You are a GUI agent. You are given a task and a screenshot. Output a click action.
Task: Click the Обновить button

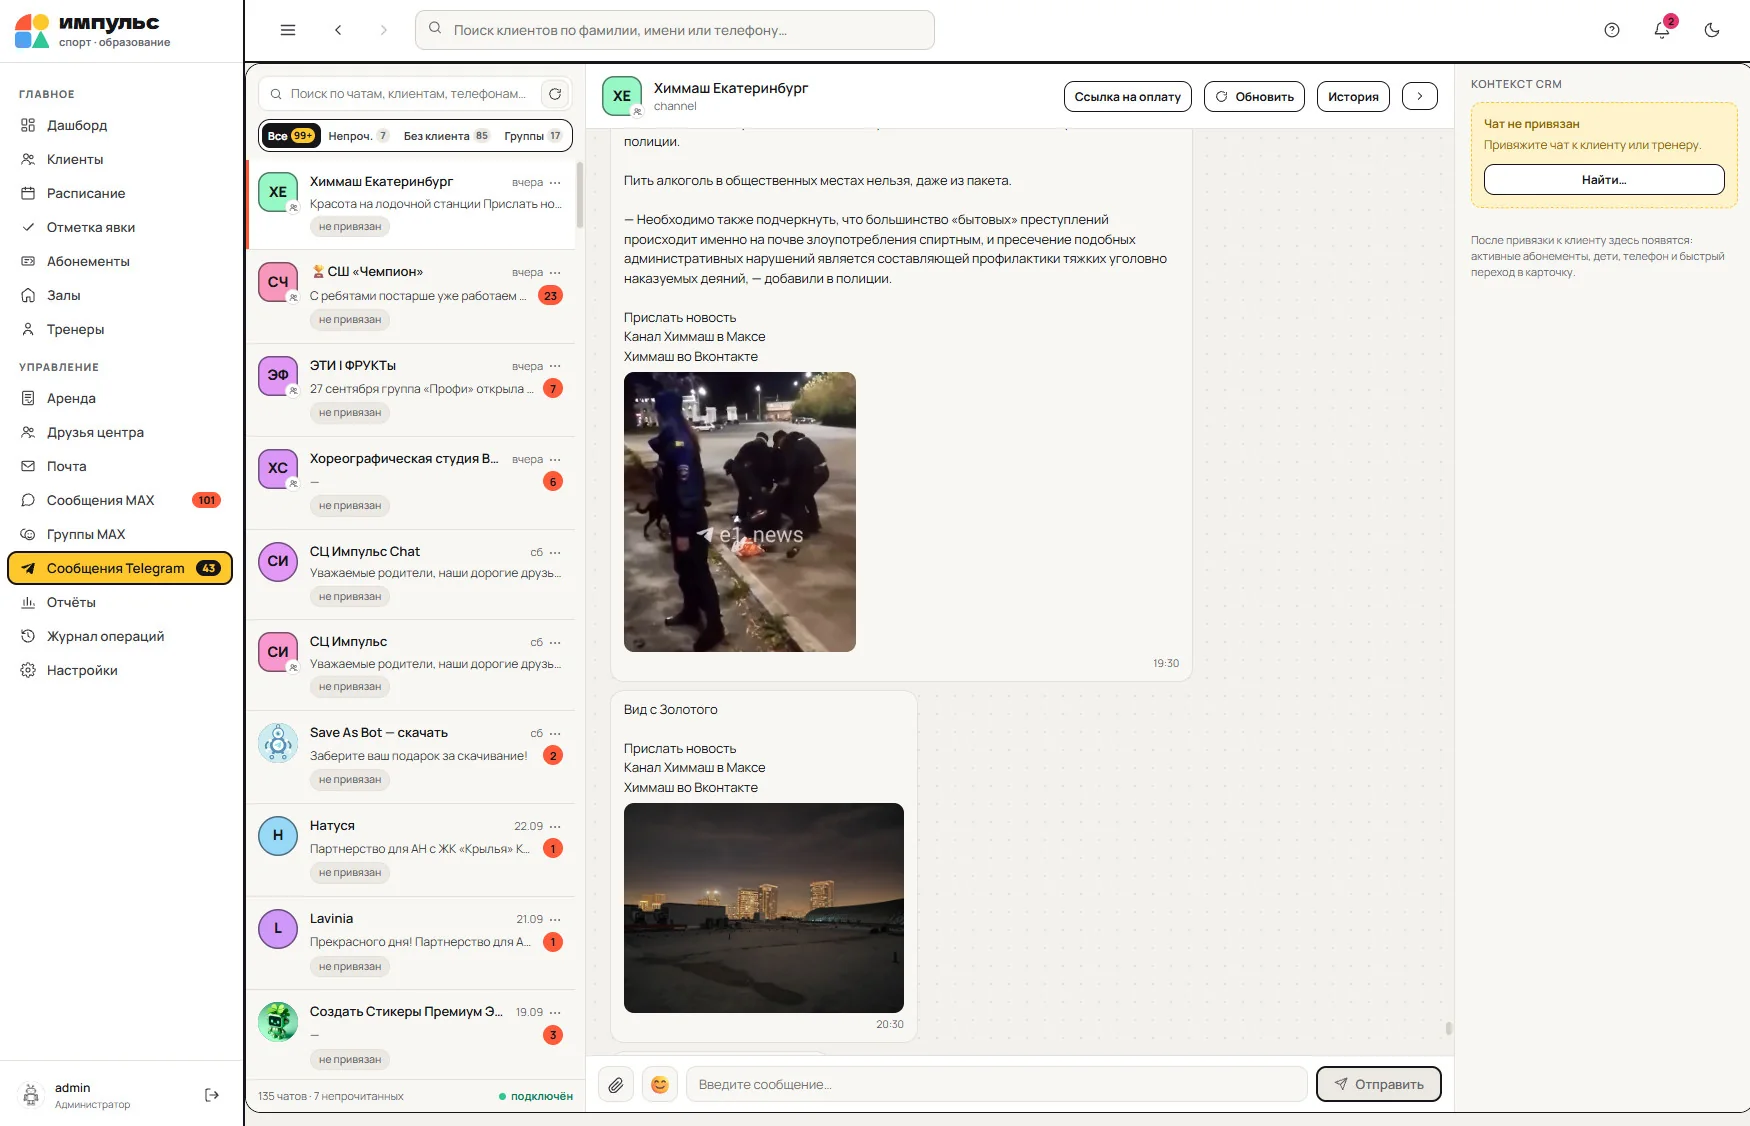point(1255,96)
